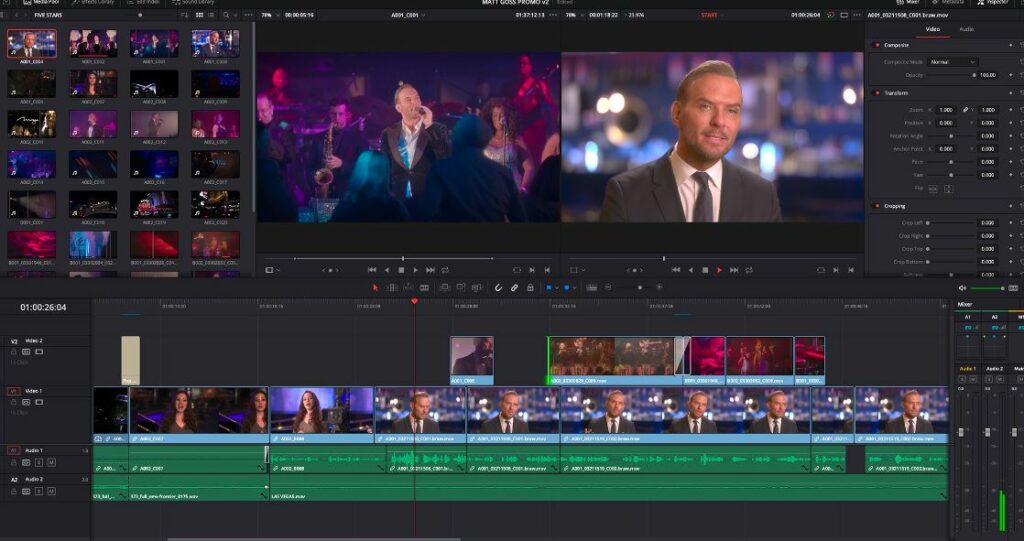This screenshot has width=1024, height=541.
Task: Click the red play button in timeline viewer
Action: [720, 270]
